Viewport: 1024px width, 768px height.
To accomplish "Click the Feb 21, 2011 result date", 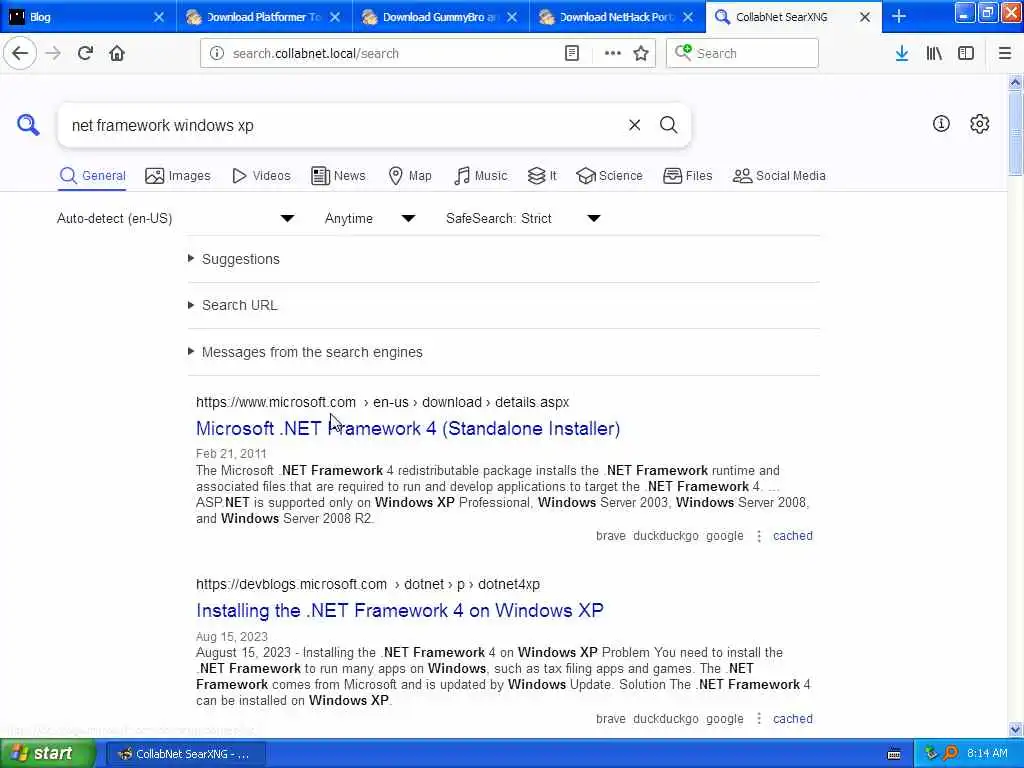I will [x=231, y=454].
